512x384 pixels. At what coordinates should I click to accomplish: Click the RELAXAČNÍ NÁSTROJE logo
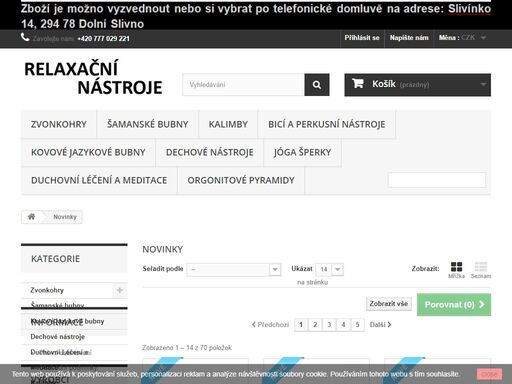(93, 78)
